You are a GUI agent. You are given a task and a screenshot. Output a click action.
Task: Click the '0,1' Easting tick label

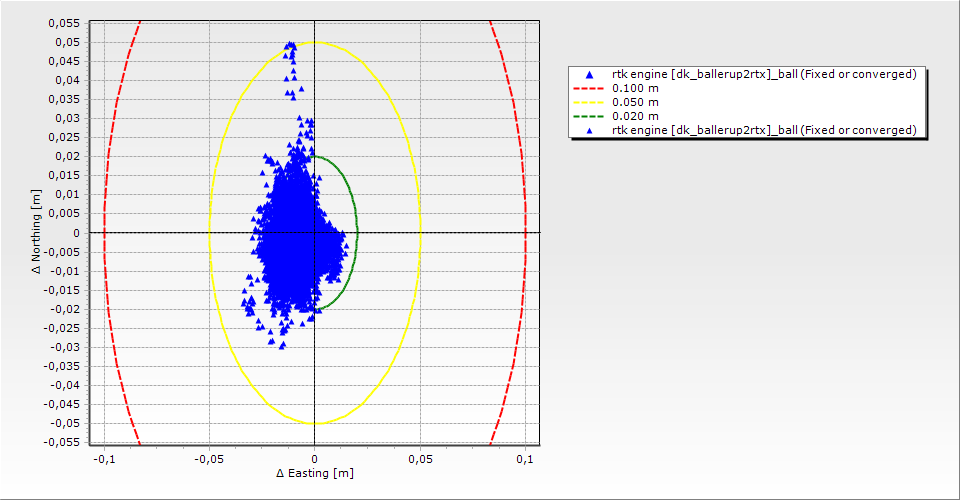coord(525,459)
